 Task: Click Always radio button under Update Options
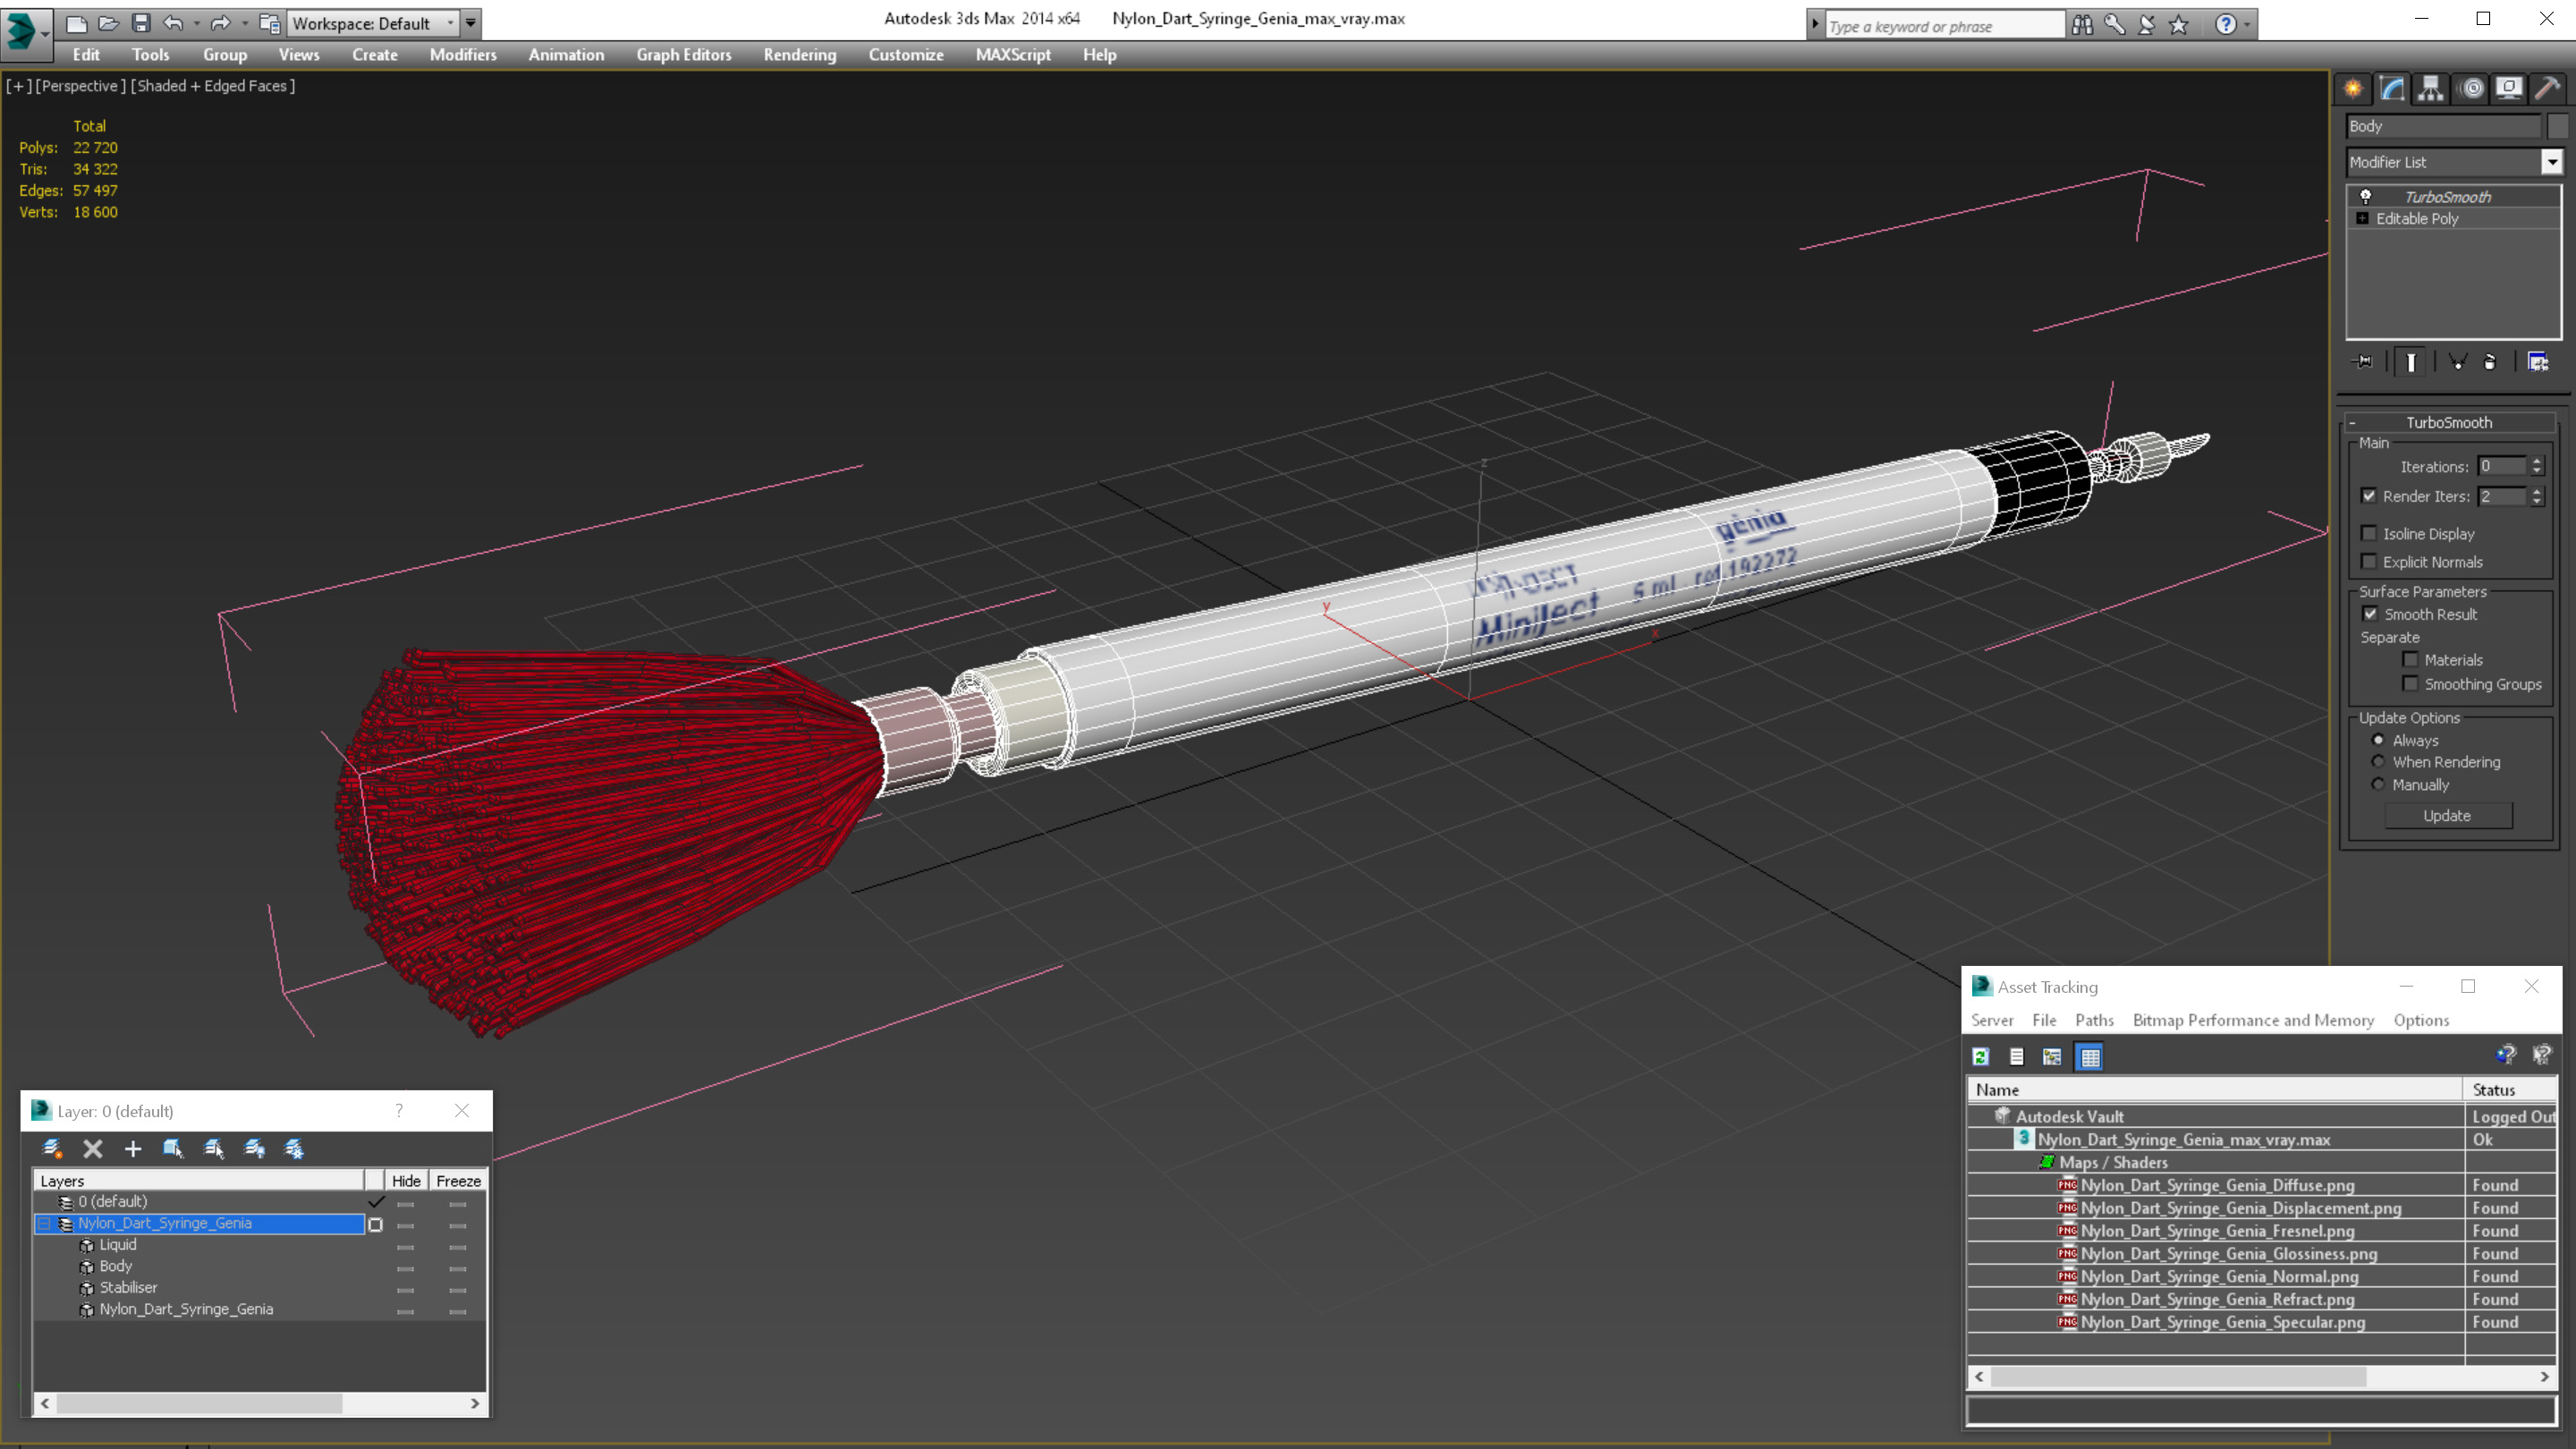(x=2377, y=741)
